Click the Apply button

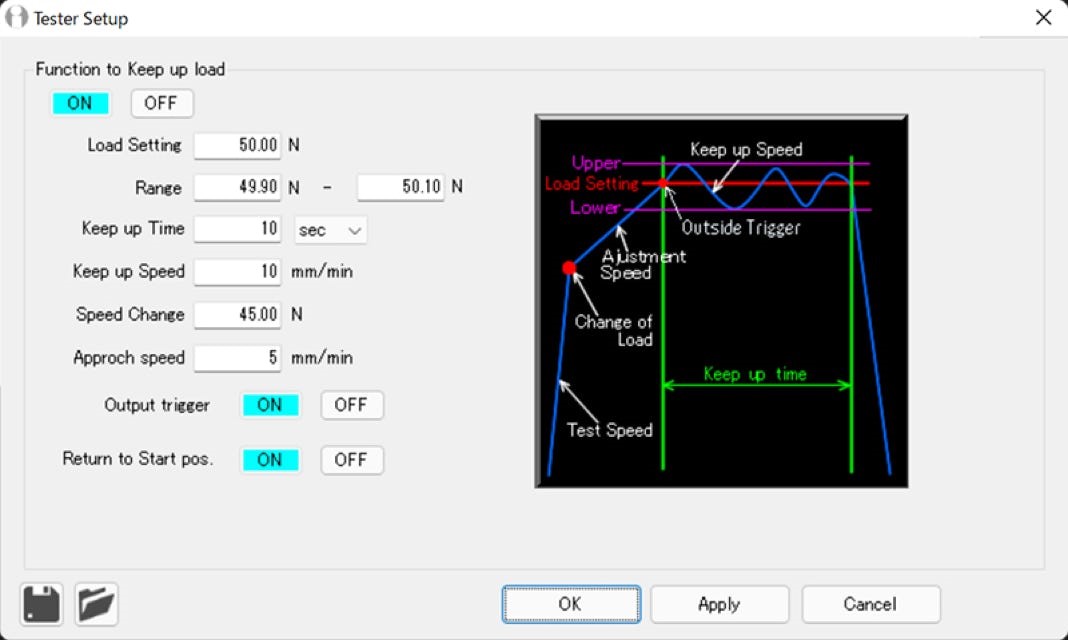719,604
